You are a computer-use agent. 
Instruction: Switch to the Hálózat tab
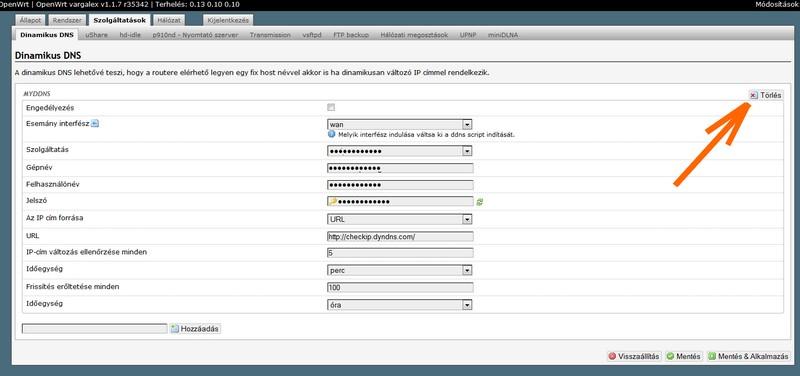pos(168,20)
